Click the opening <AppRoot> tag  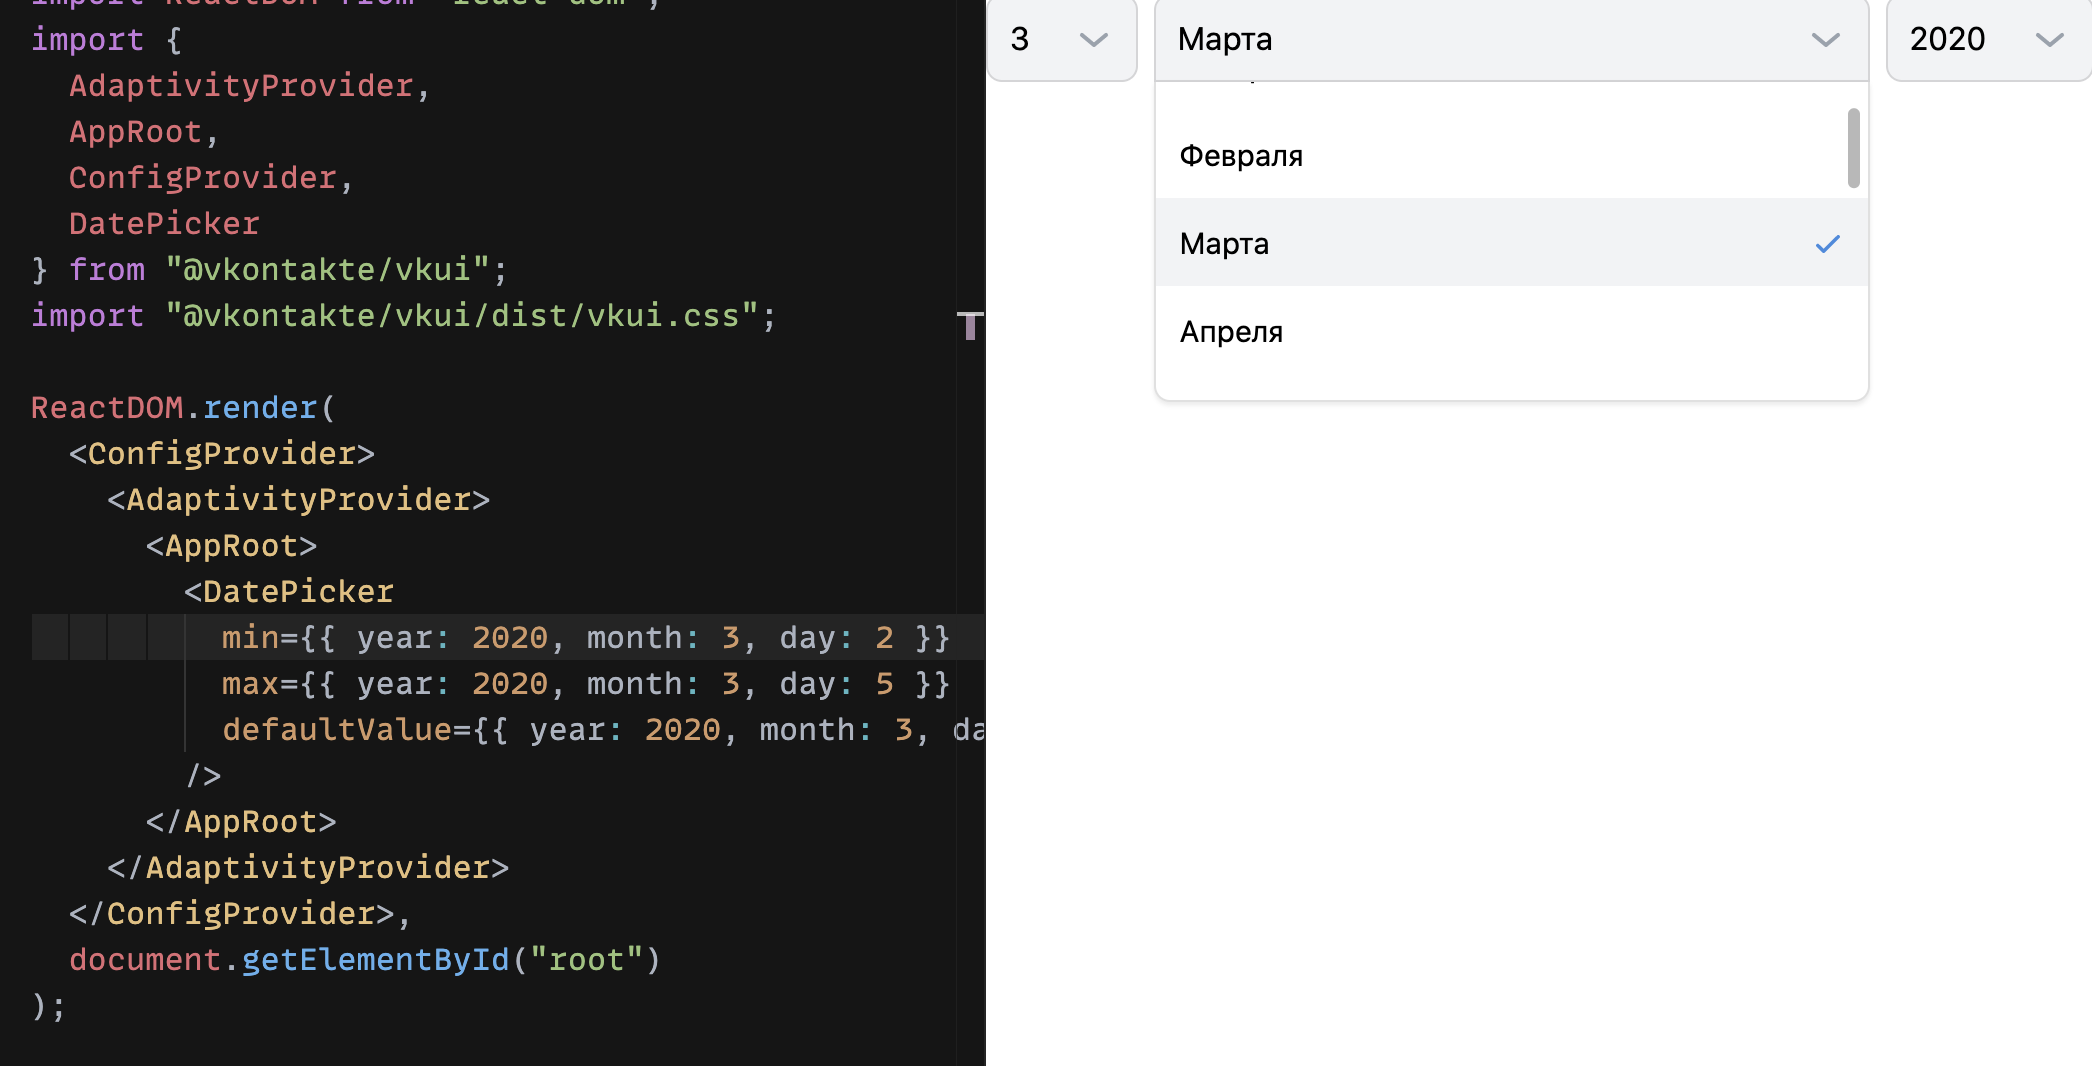click(231, 546)
